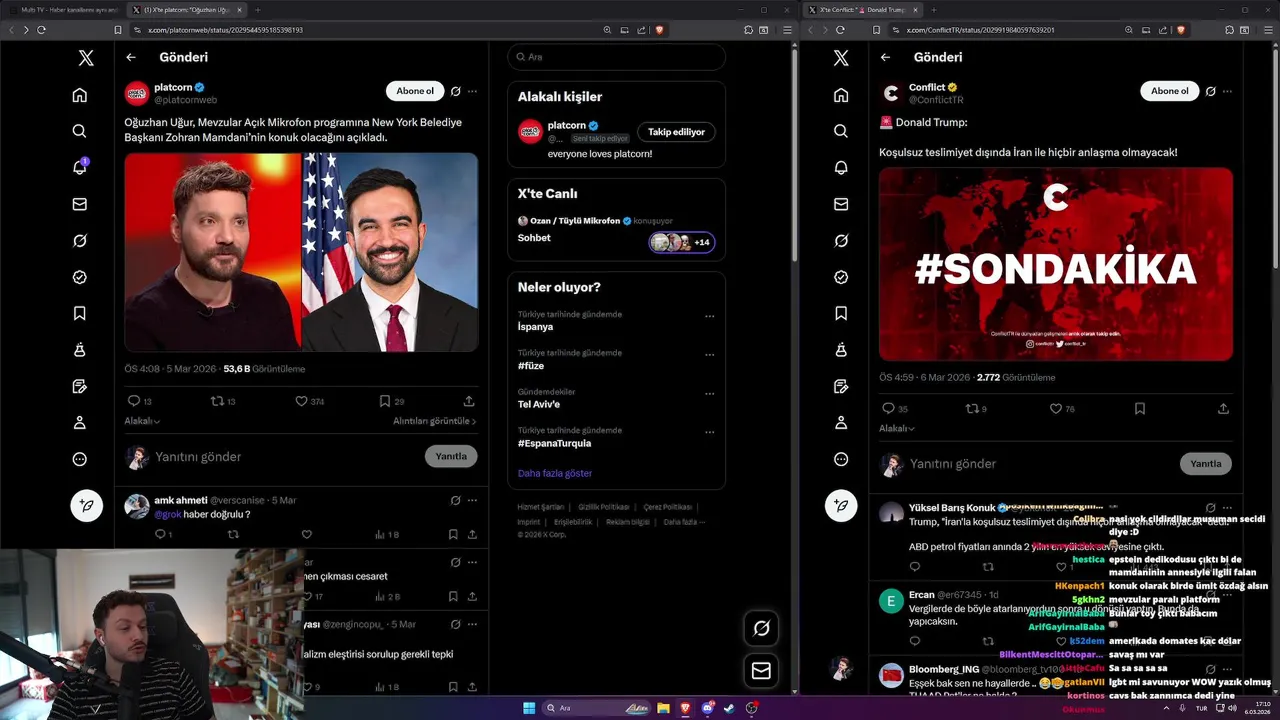This screenshot has width=1280, height=720.
Task: Open Profile icon in left X sidebar
Action: coord(79,423)
